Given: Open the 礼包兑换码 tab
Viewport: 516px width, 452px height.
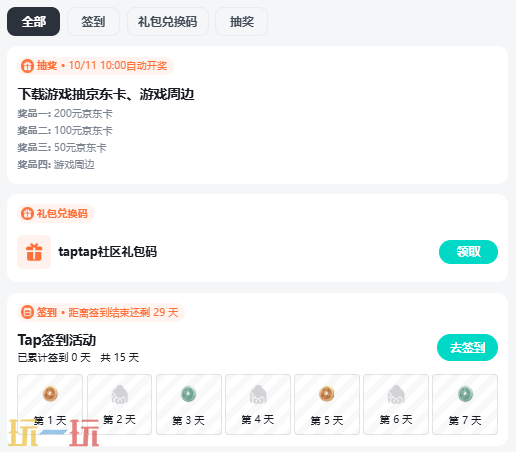Looking at the screenshot, I should pos(168,22).
